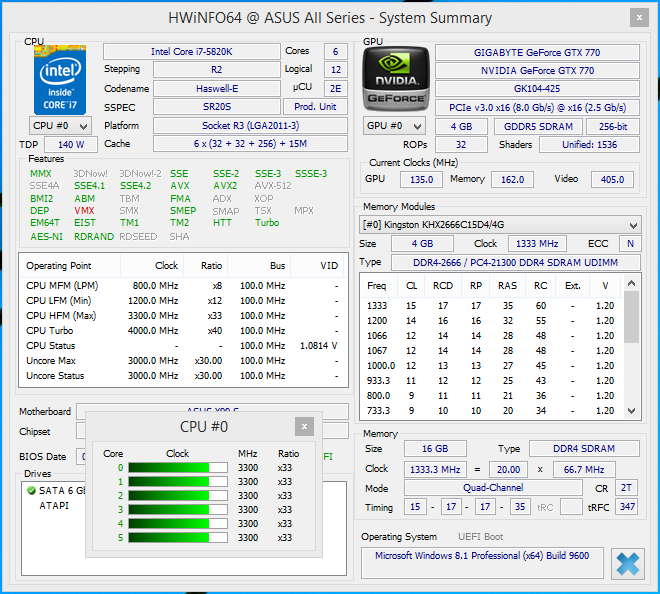Viewport: 660px width, 594px height.
Task: Click the tRFC 347 value field
Action: pyautogui.click(x=627, y=506)
